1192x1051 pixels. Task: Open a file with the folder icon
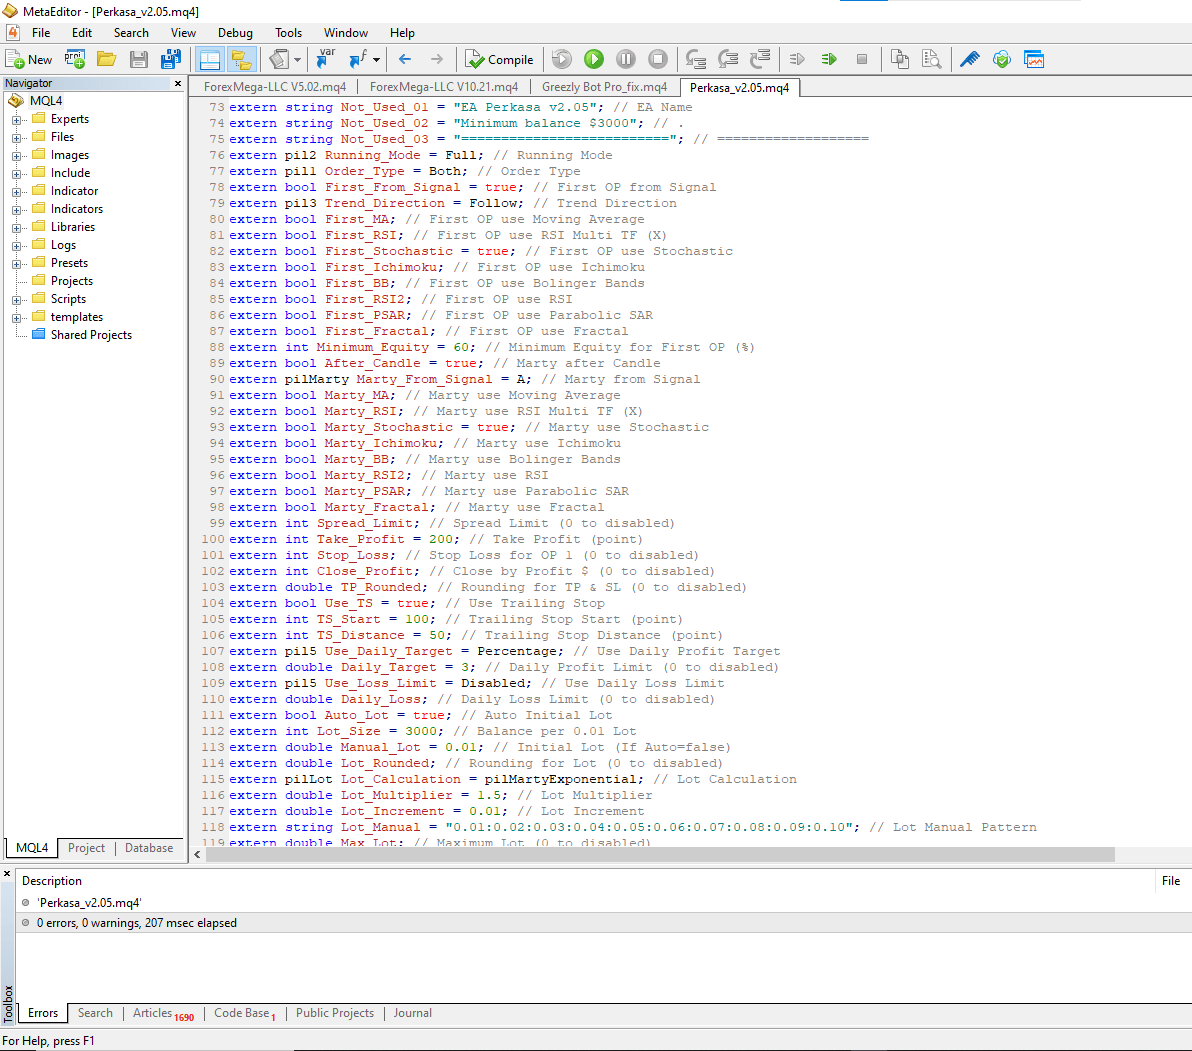click(106, 59)
